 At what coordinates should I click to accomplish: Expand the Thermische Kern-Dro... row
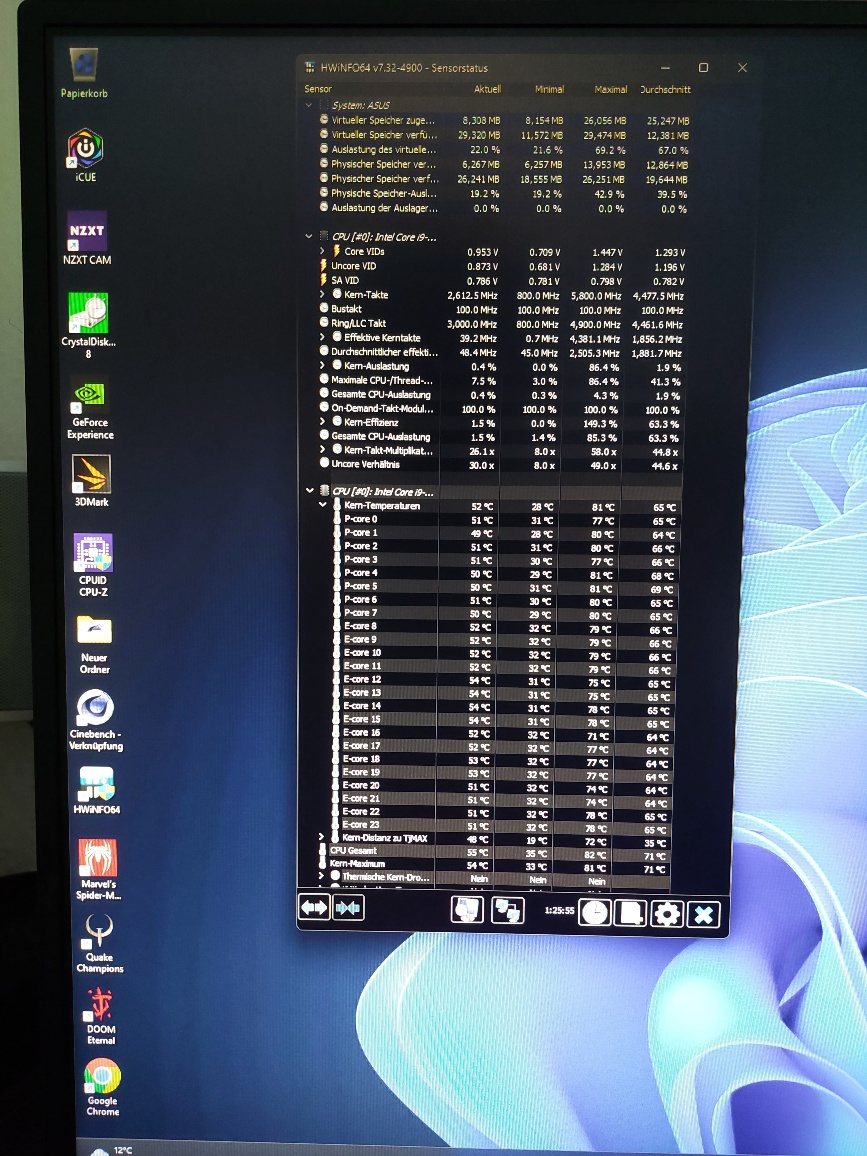tap(321, 876)
